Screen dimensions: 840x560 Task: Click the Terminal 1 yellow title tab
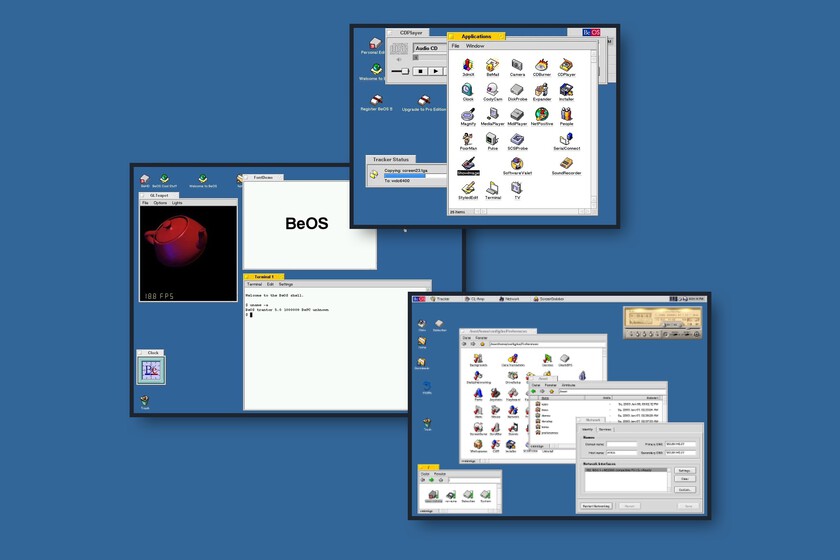264,277
